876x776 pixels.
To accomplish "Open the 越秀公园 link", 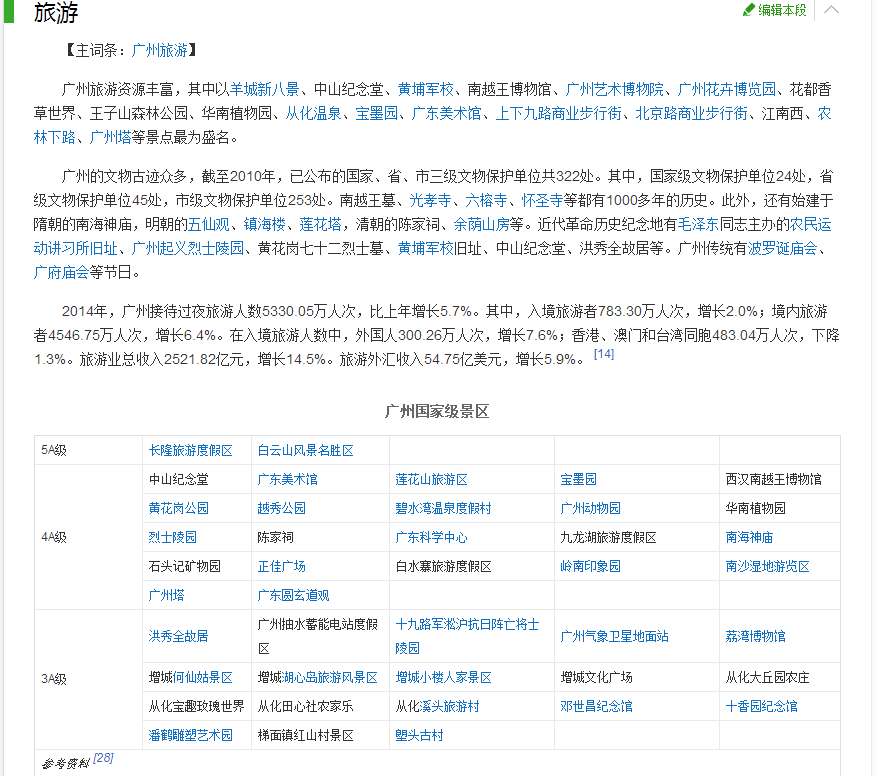I will (282, 509).
